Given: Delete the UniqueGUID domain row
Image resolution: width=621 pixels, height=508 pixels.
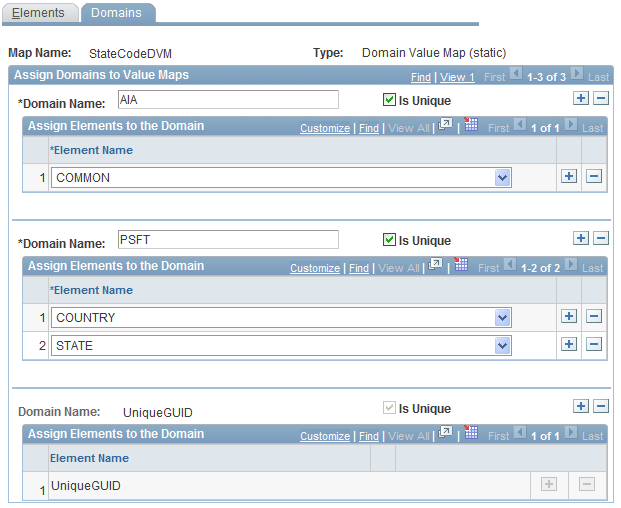Looking at the screenshot, I should (x=601, y=406).
